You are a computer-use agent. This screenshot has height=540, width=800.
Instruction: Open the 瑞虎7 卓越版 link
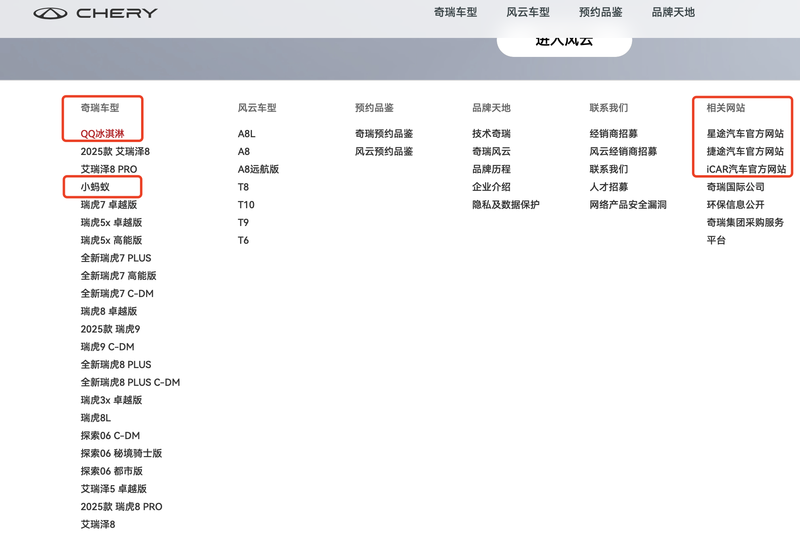tap(109, 205)
